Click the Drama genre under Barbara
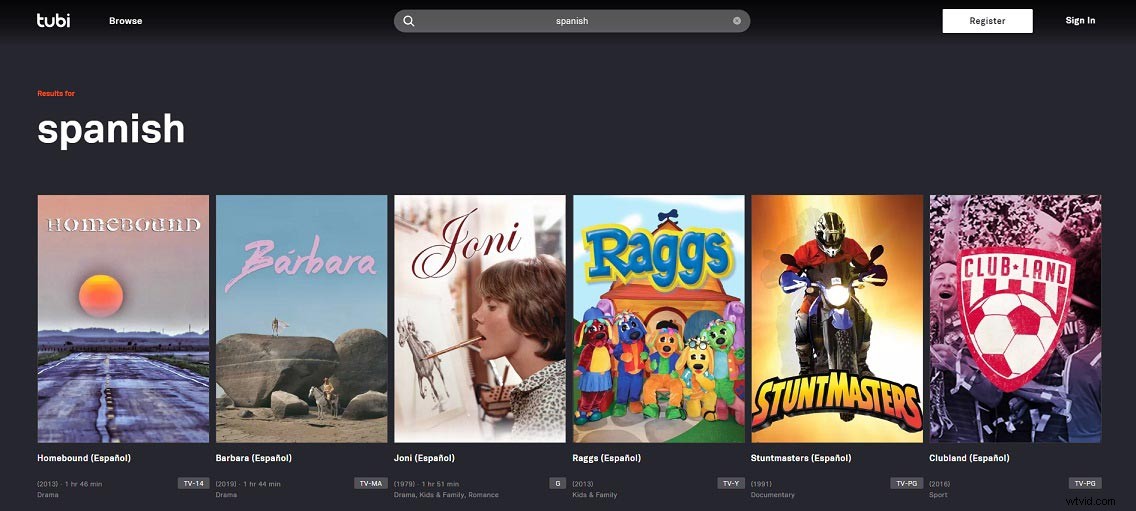Image resolution: width=1136 pixels, height=511 pixels. click(x=226, y=495)
